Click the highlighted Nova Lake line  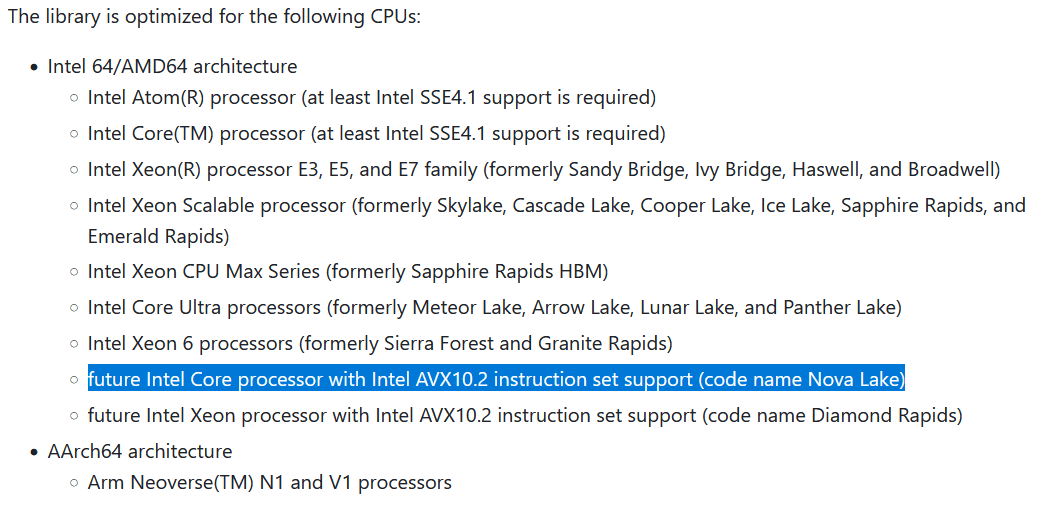pos(495,379)
